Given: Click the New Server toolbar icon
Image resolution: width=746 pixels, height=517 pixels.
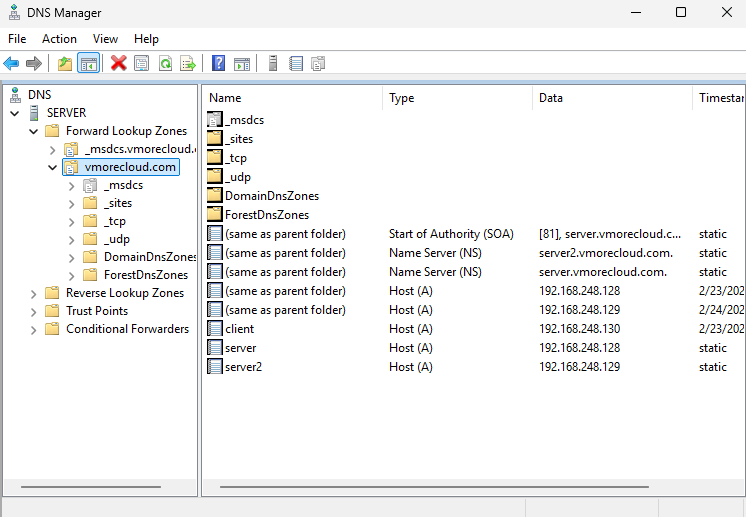Looking at the screenshot, I should (x=273, y=63).
